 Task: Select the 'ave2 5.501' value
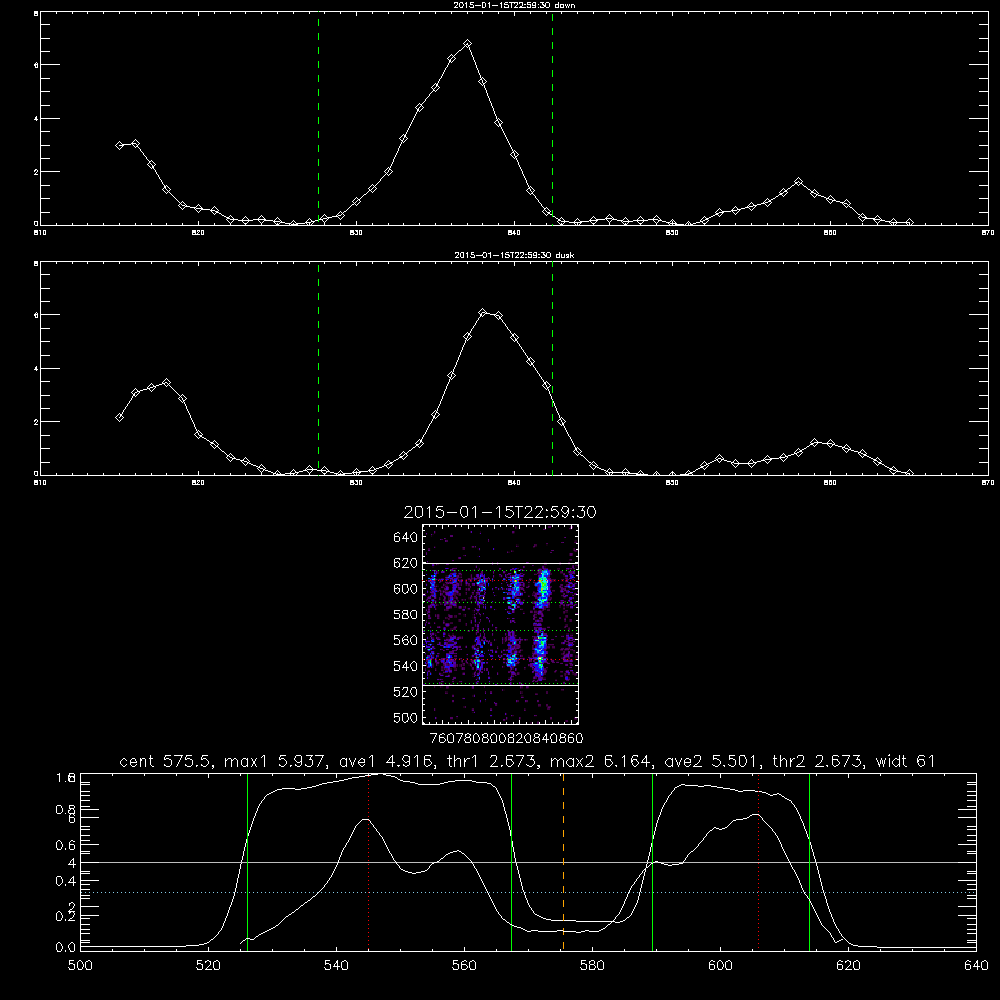coord(710,761)
